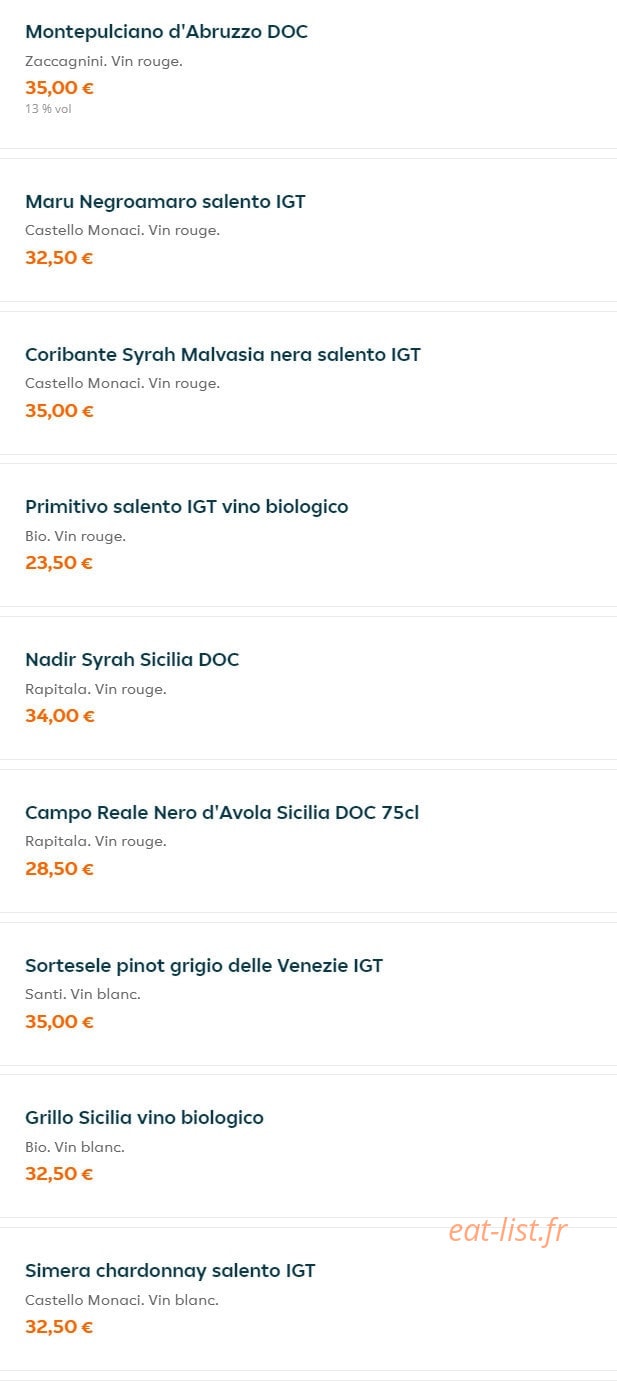617x1381 pixels.
Task: Click the 32,50 € Grillo Sicilia price
Action: pos(59,1174)
